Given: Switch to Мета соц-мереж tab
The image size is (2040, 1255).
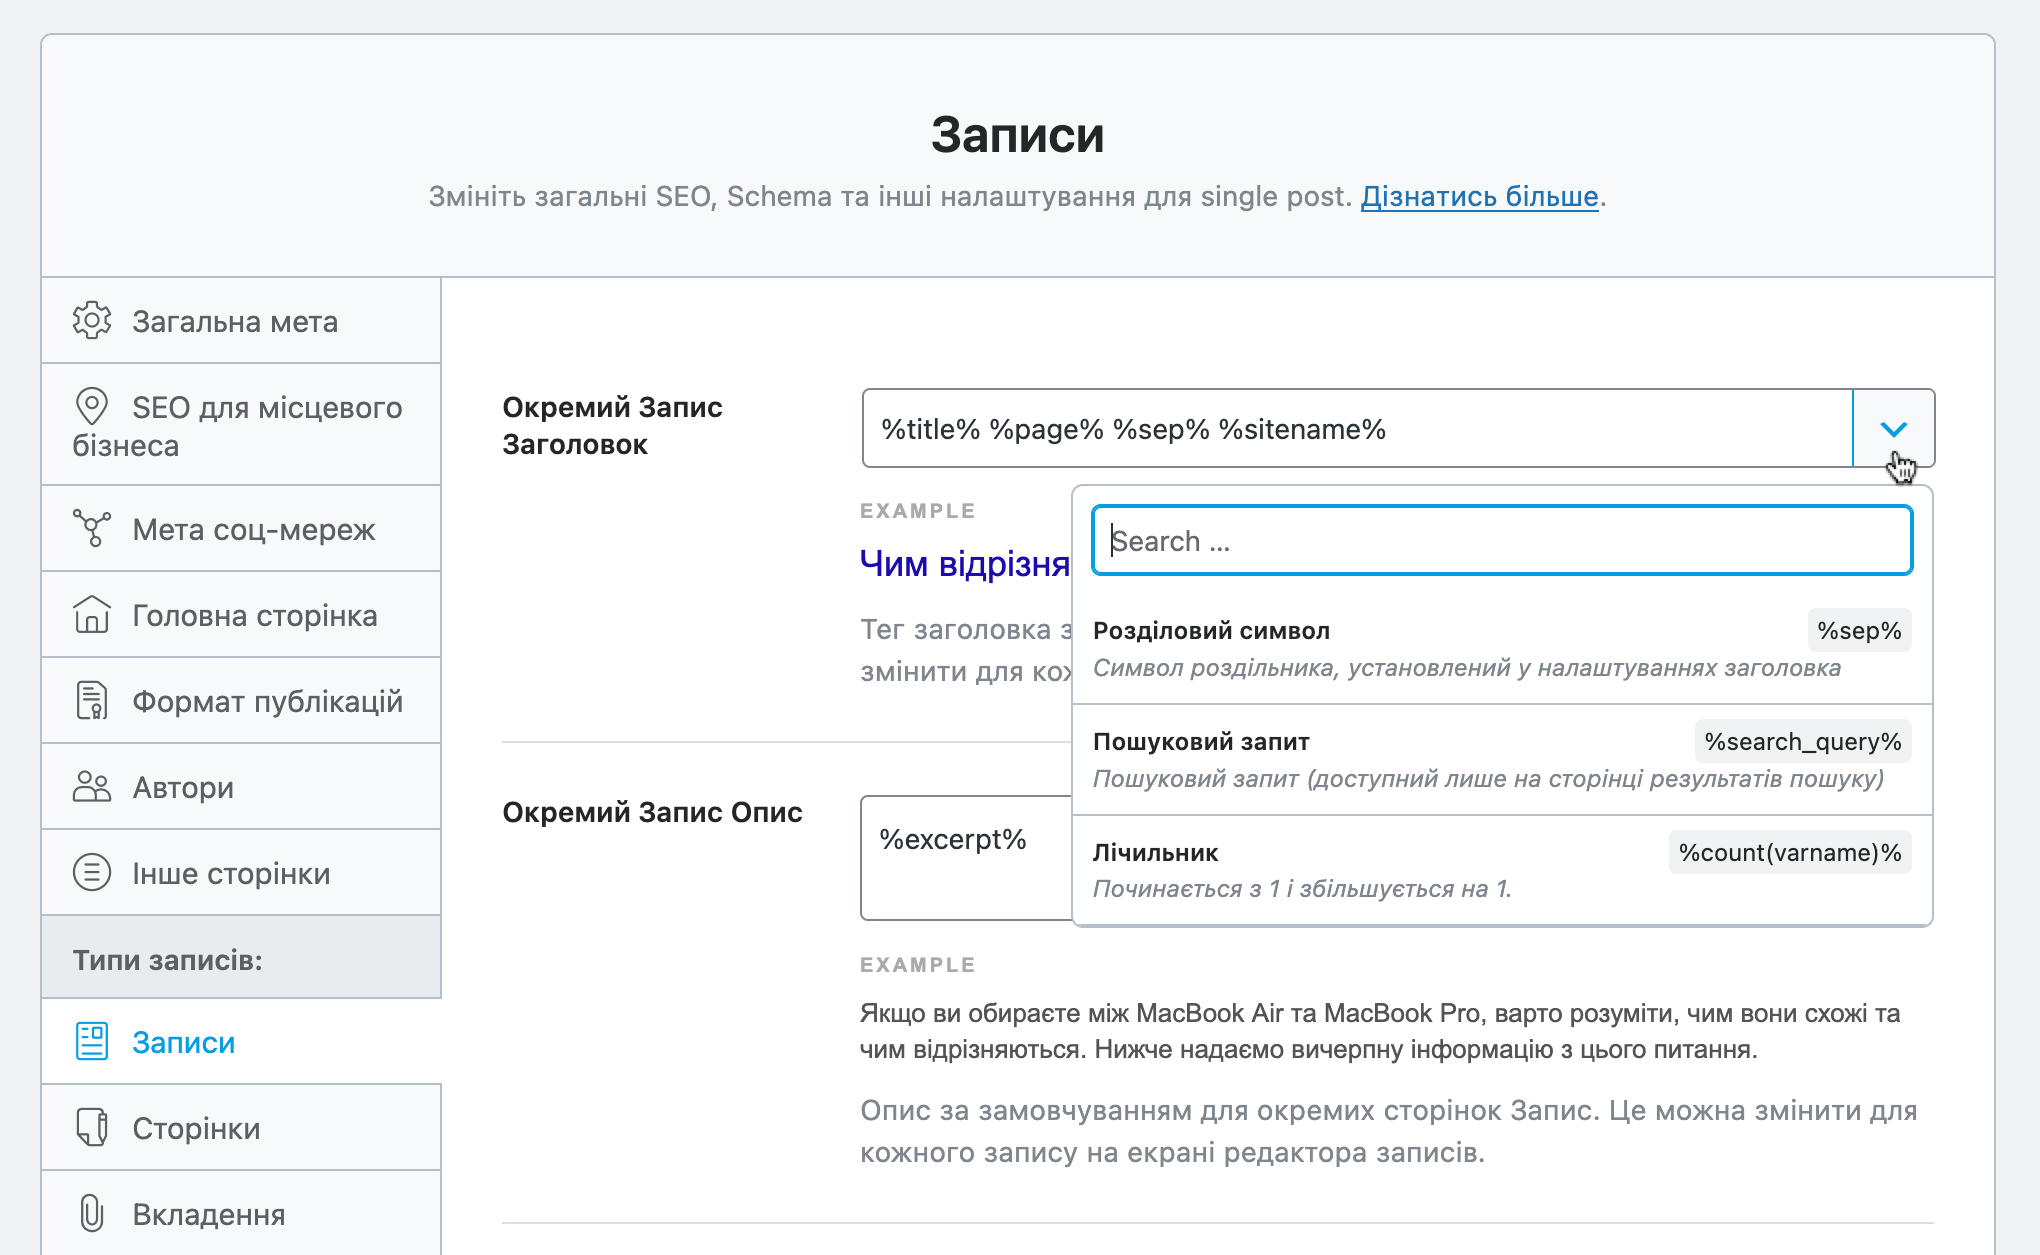Looking at the screenshot, I should (241, 529).
